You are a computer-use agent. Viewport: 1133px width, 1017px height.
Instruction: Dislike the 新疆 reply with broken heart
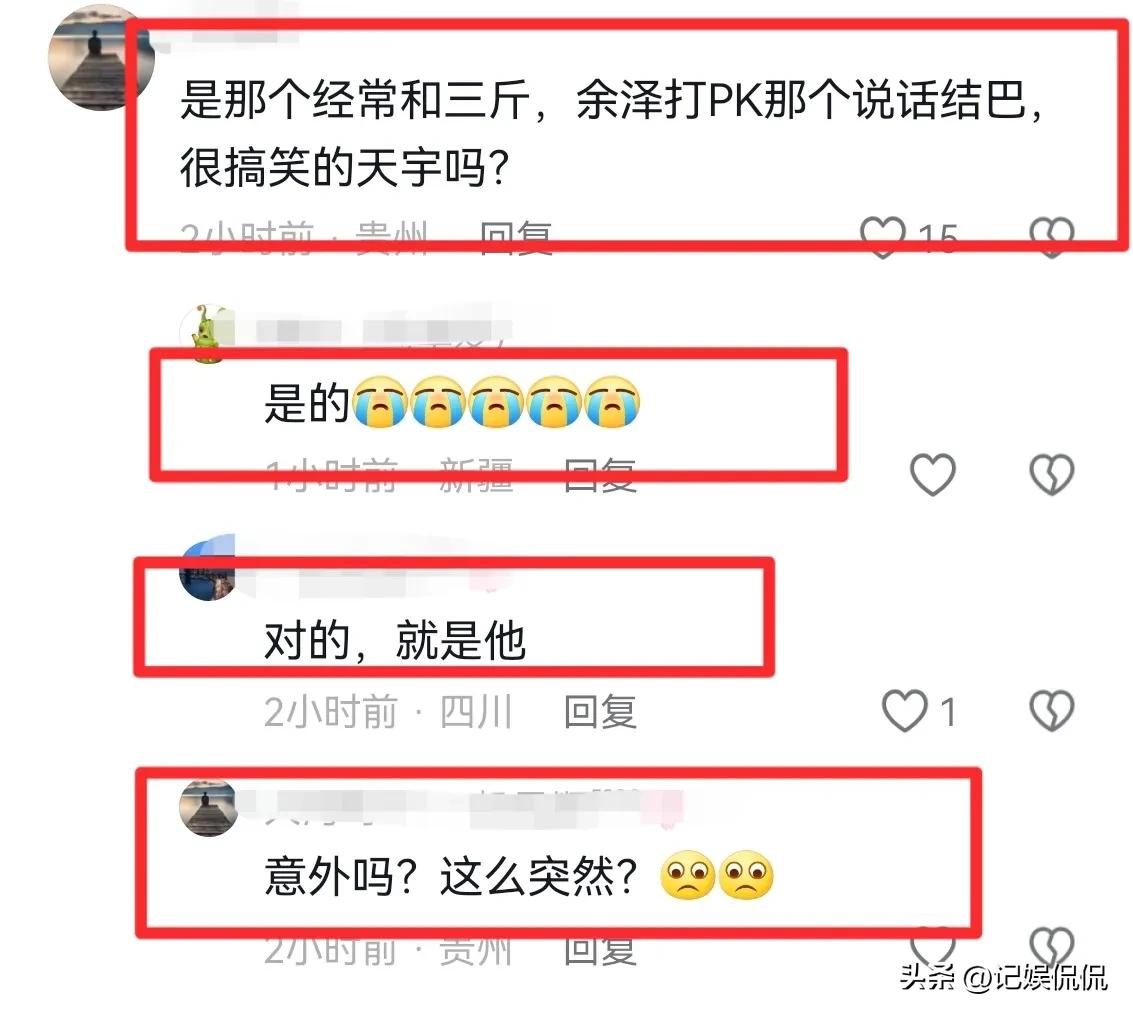(1051, 474)
